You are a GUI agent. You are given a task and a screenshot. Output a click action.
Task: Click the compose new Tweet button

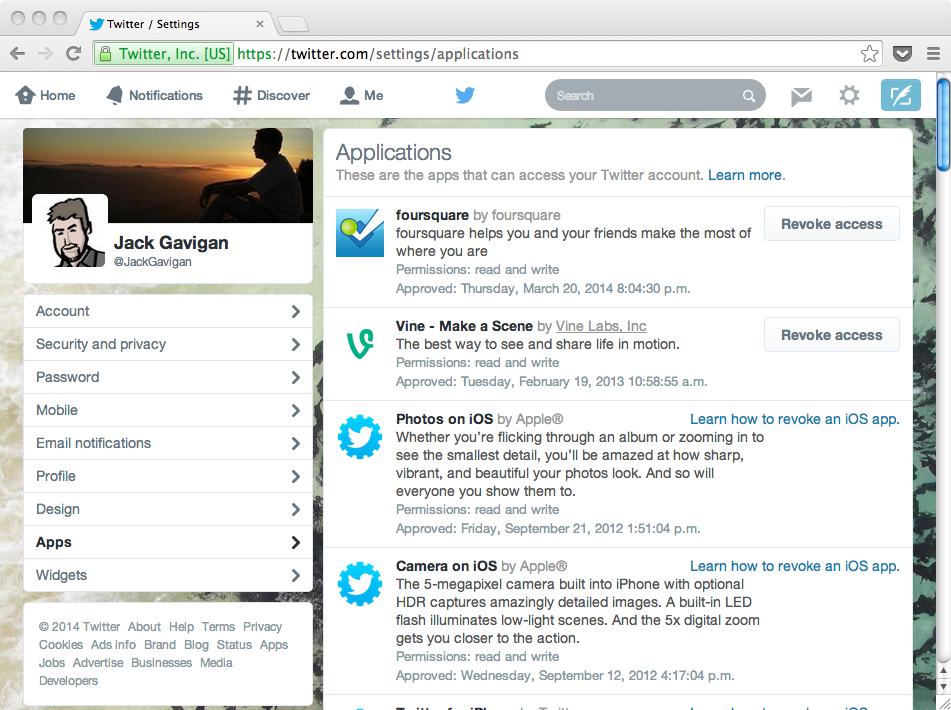[x=900, y=96]
